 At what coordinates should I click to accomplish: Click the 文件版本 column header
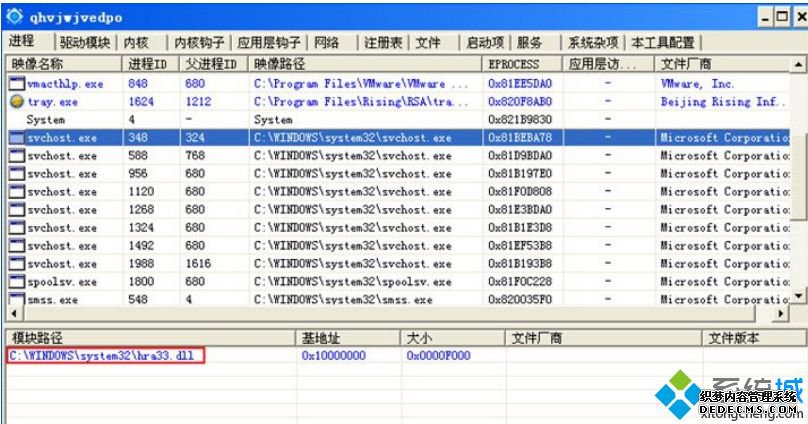[753, 338]
